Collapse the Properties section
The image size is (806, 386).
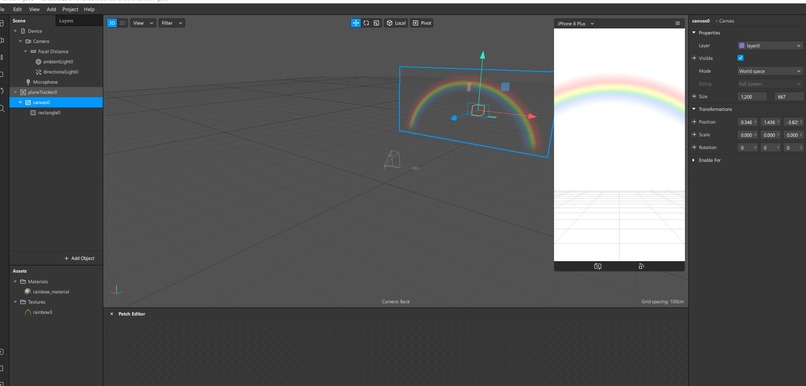coord(693,33)
